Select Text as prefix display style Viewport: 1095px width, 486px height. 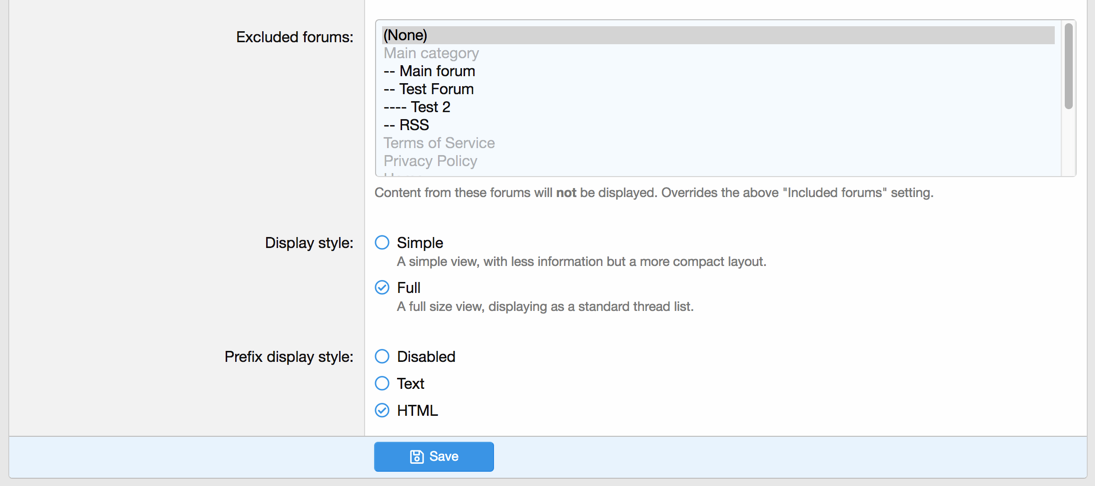382,384
